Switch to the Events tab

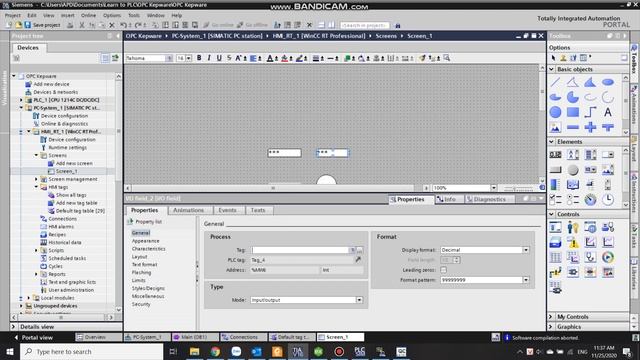click(x=227, y=210)
